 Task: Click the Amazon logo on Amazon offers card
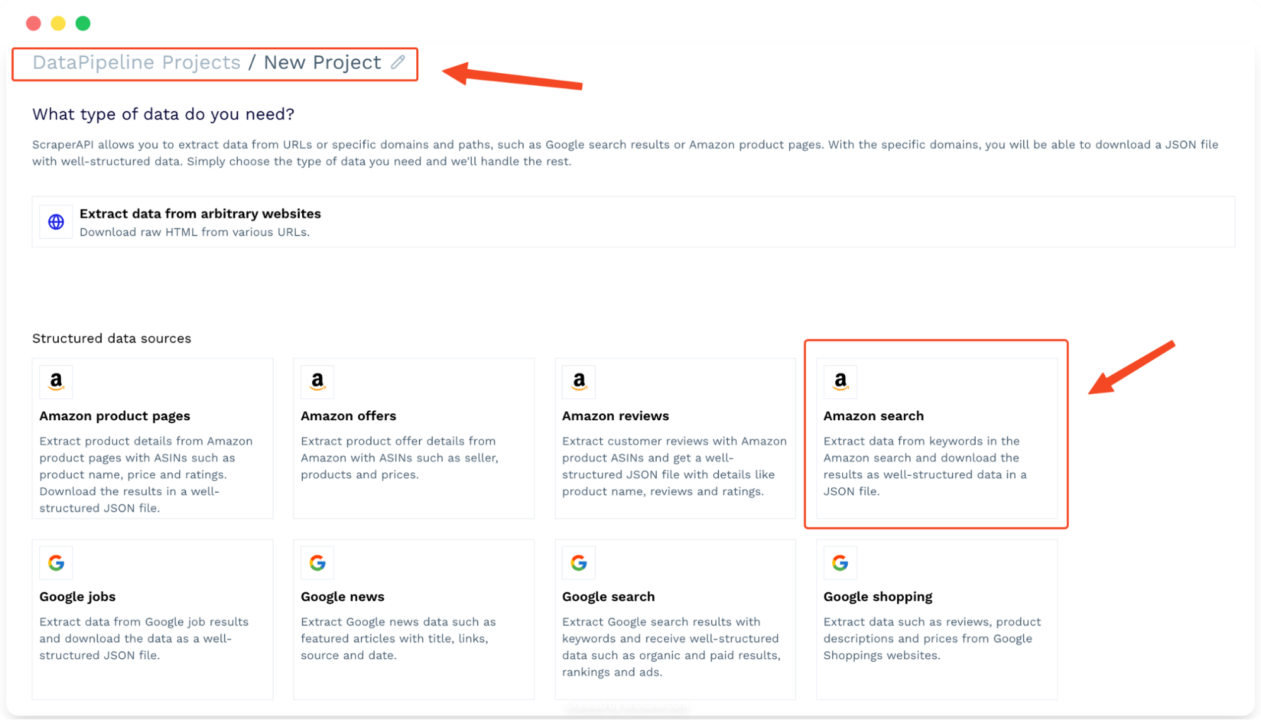[x=317, y=381]
